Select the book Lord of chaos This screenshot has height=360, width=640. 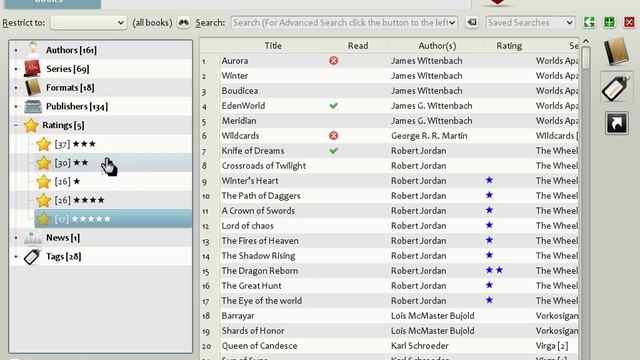tap(247, 226)
